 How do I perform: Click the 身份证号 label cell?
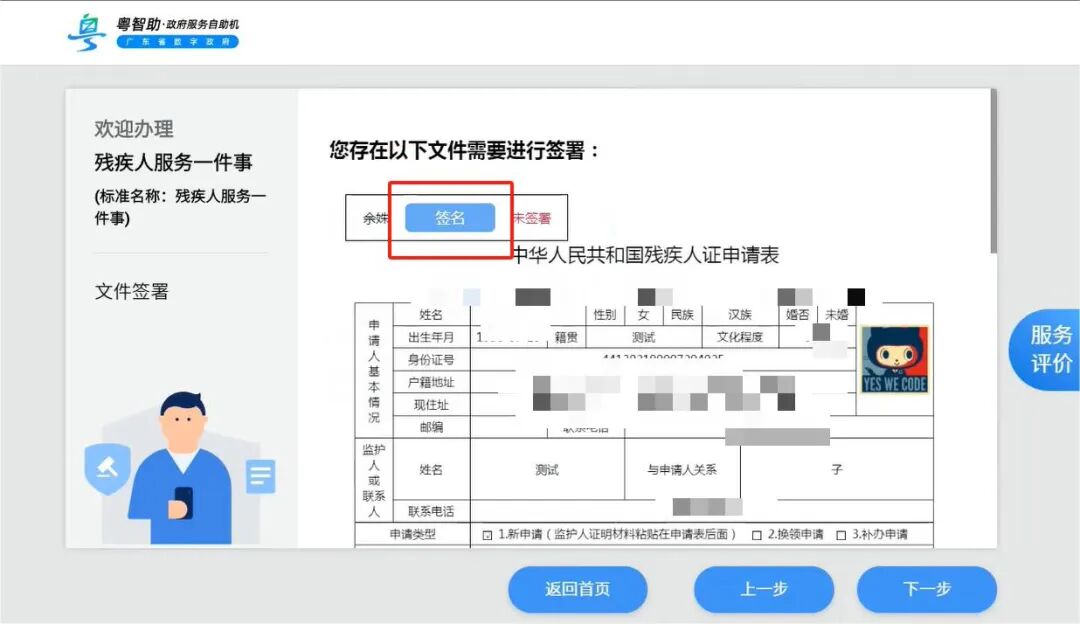[x=431, y=360]
